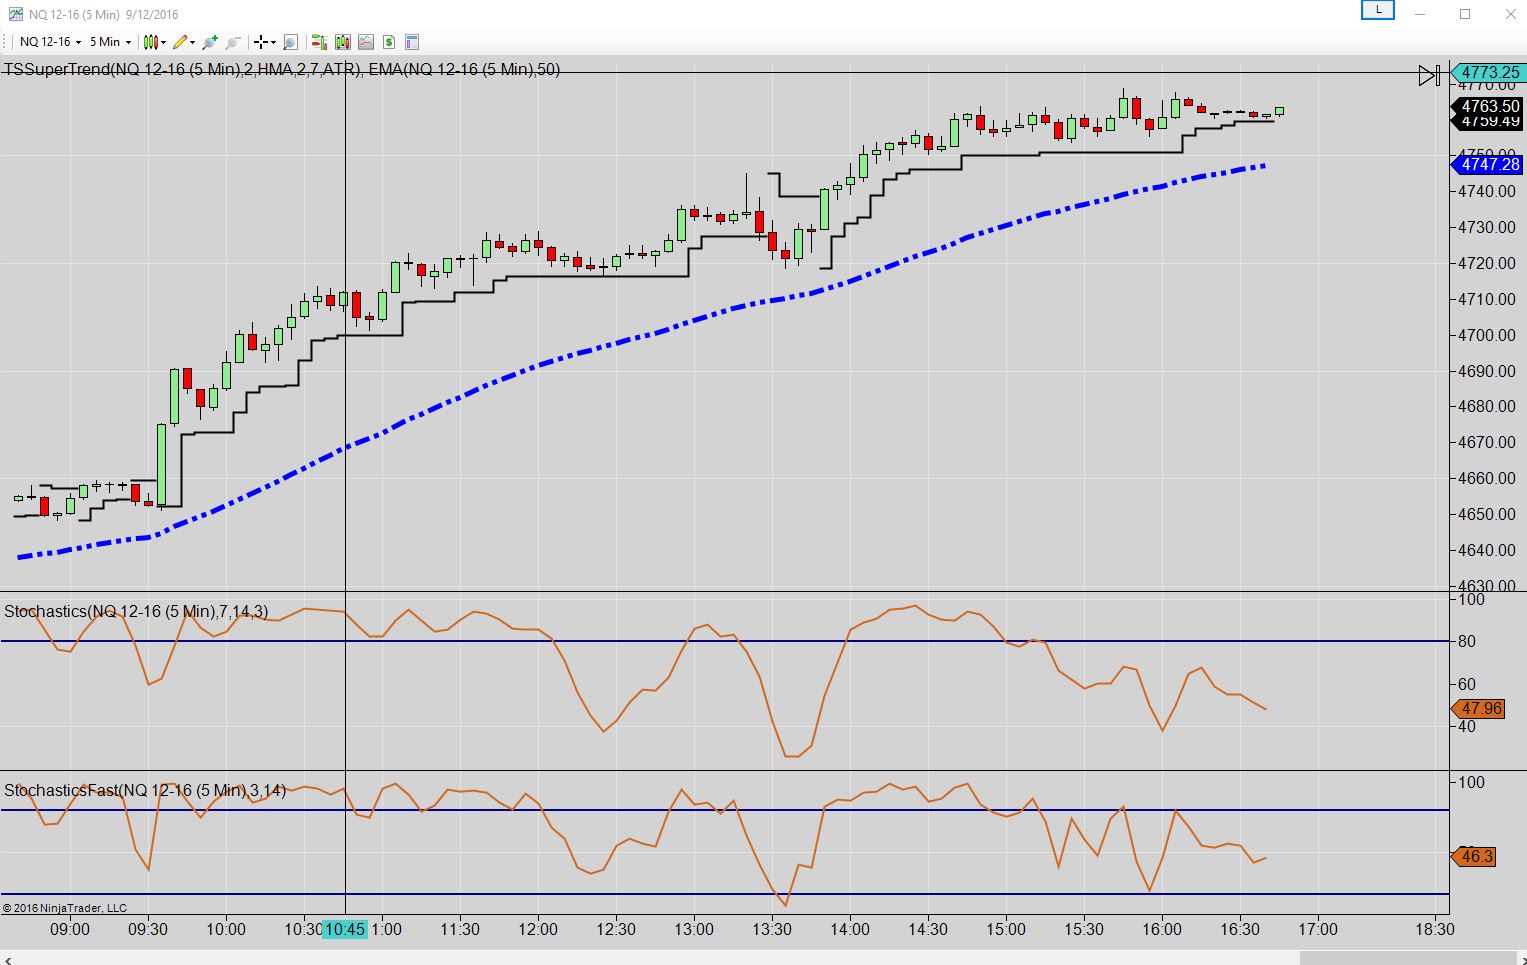Click the orange 47.96 Stochastics value marker

(x=1478, y=708)
